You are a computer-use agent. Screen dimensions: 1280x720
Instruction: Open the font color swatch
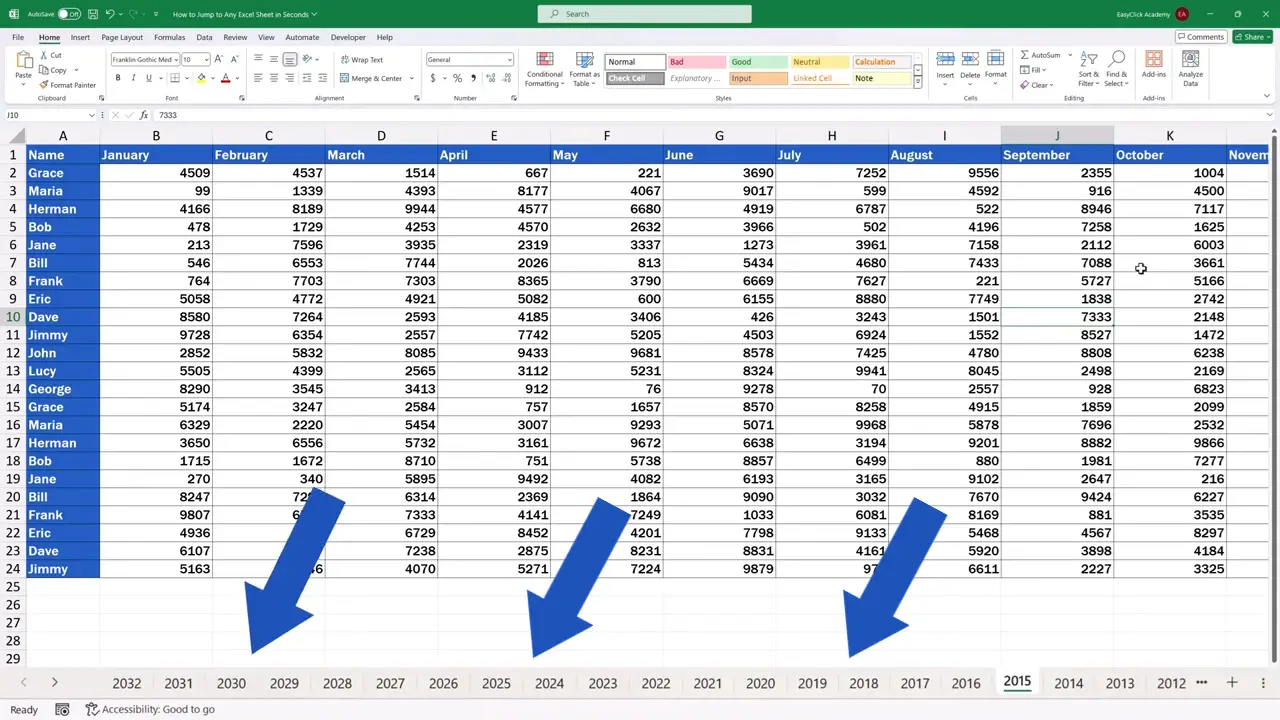coord(226,78)
